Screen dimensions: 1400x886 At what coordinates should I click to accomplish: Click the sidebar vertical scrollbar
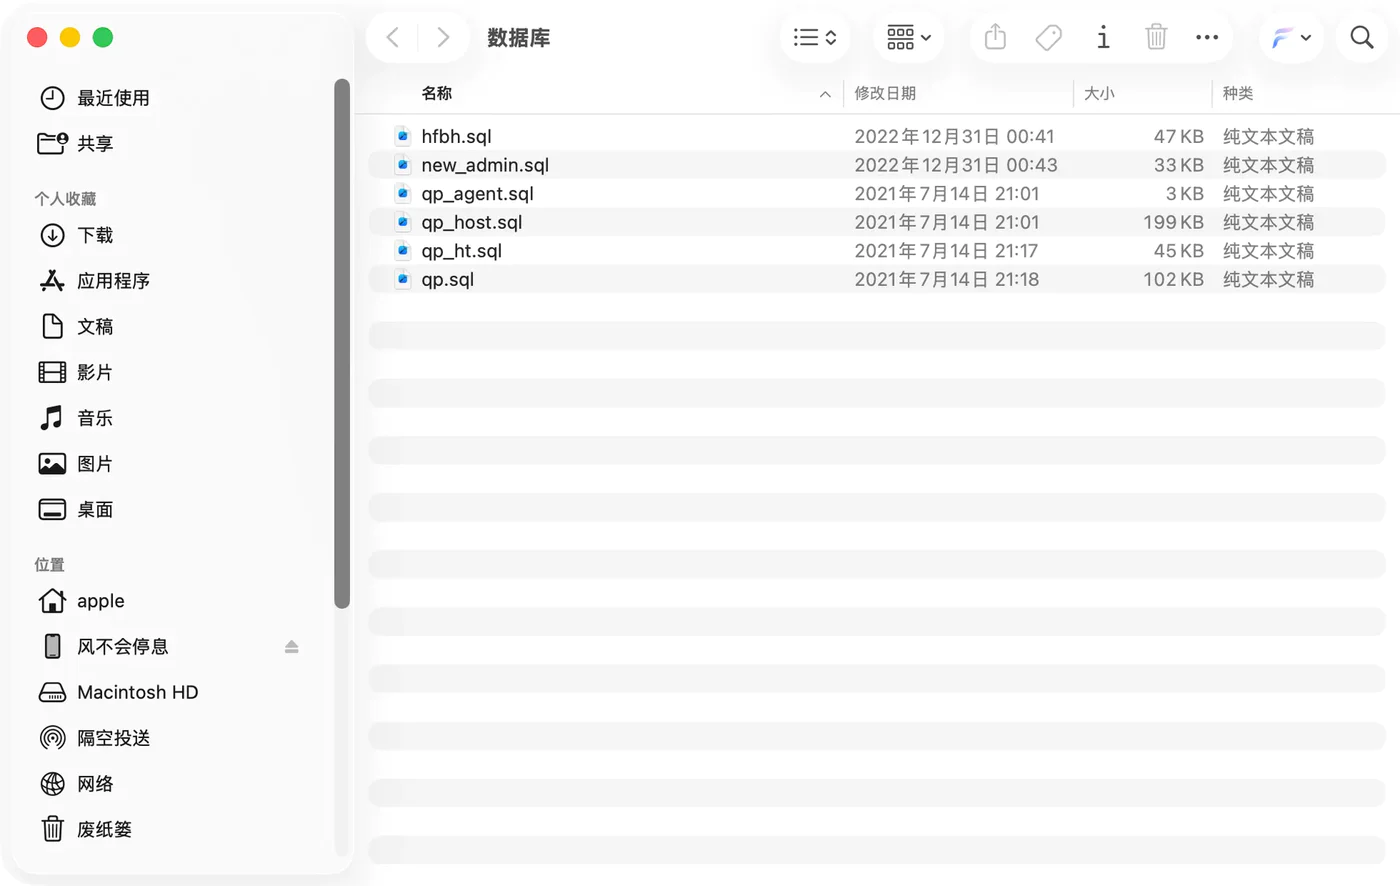(342, 343)
